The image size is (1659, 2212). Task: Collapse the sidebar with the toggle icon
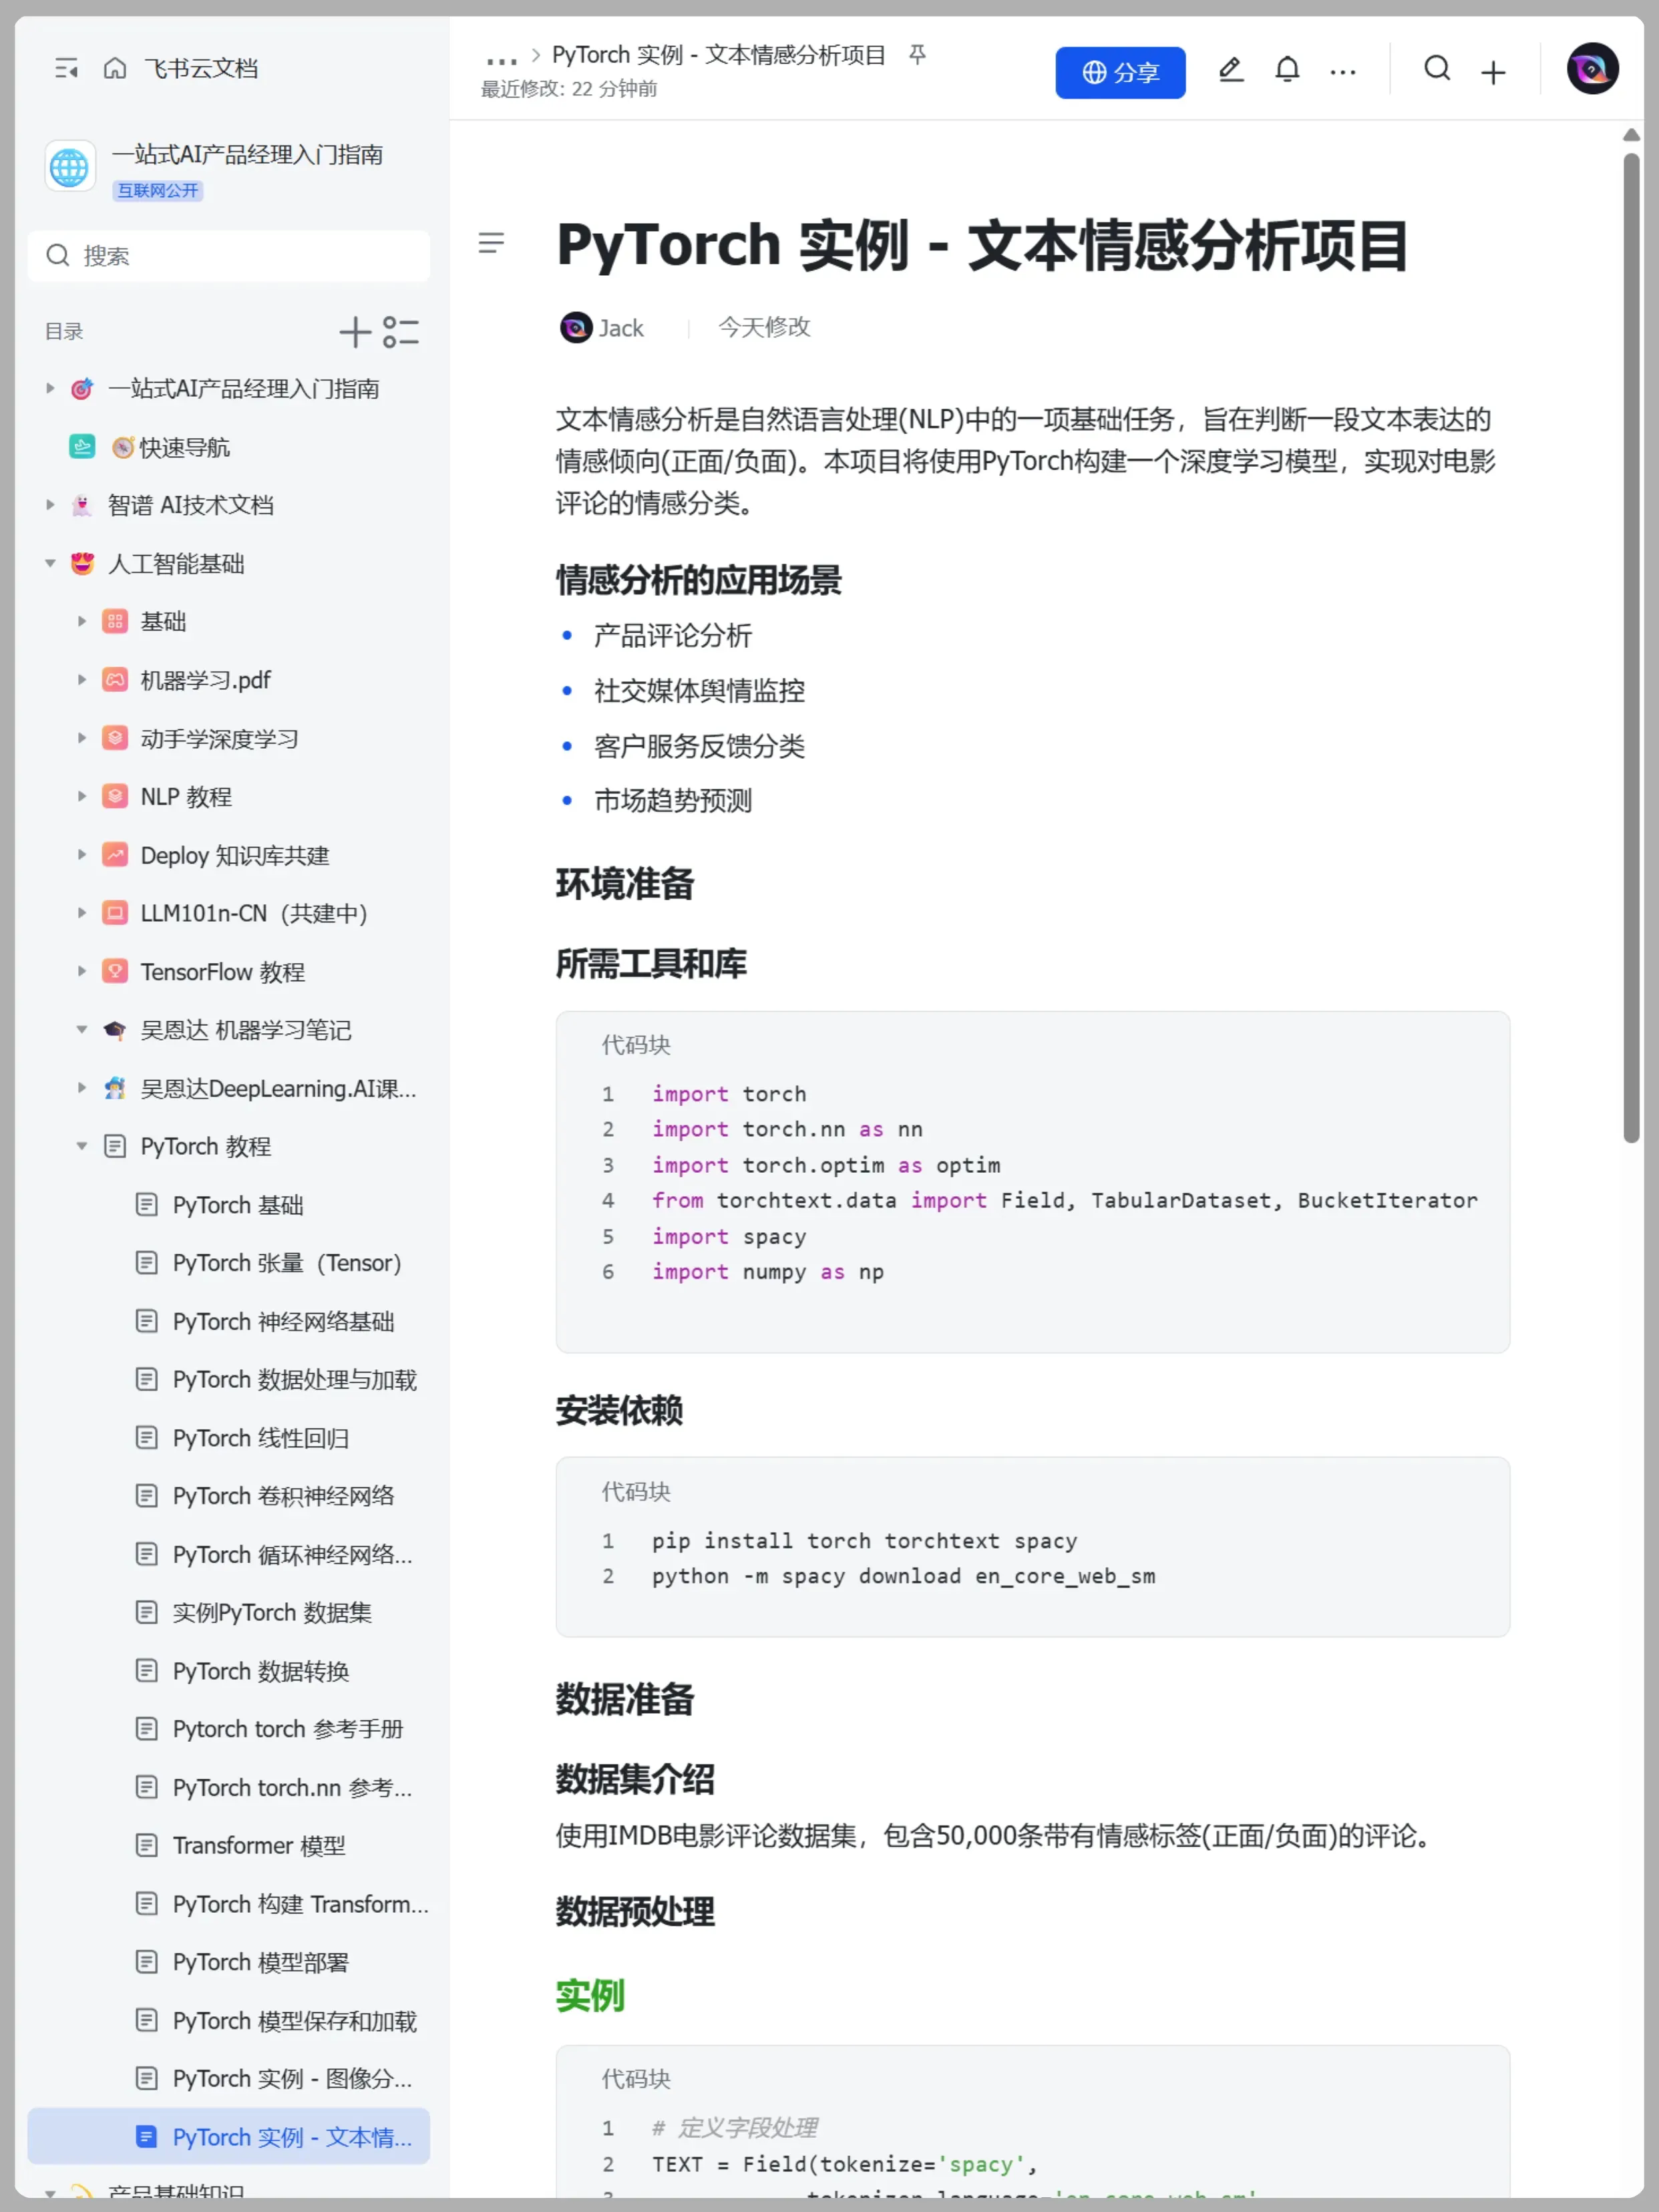click(x=66, y=68)
